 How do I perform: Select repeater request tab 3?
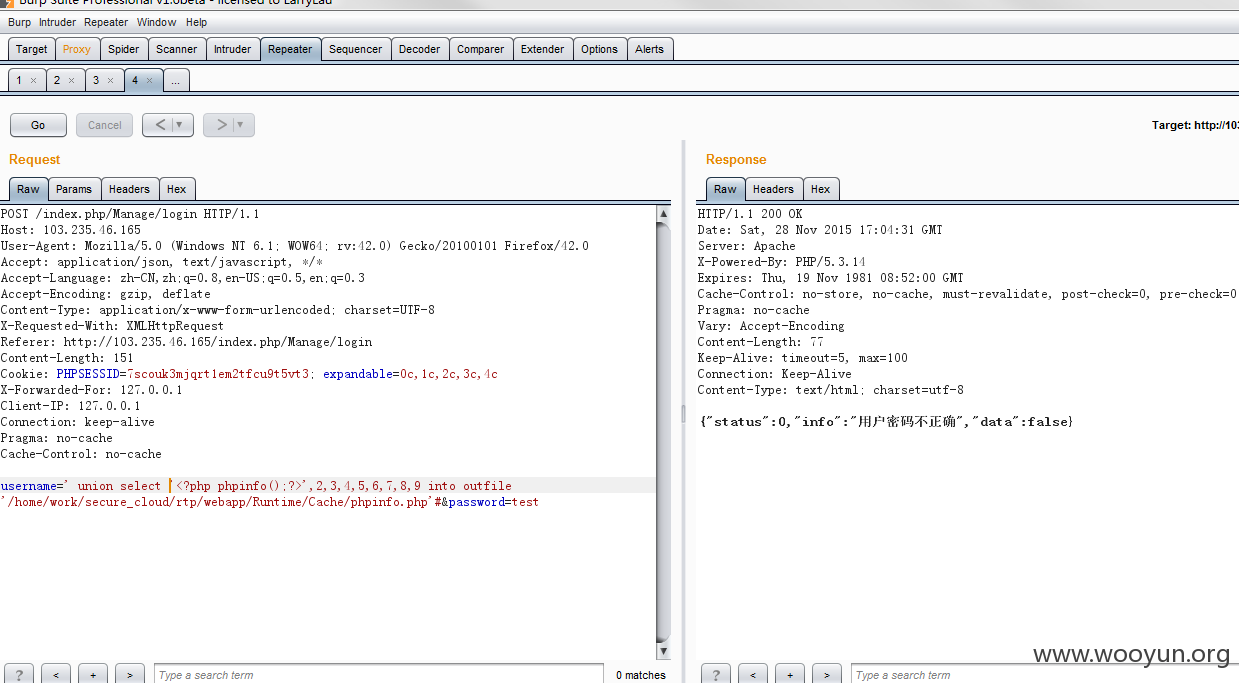(x=97, y=80)
